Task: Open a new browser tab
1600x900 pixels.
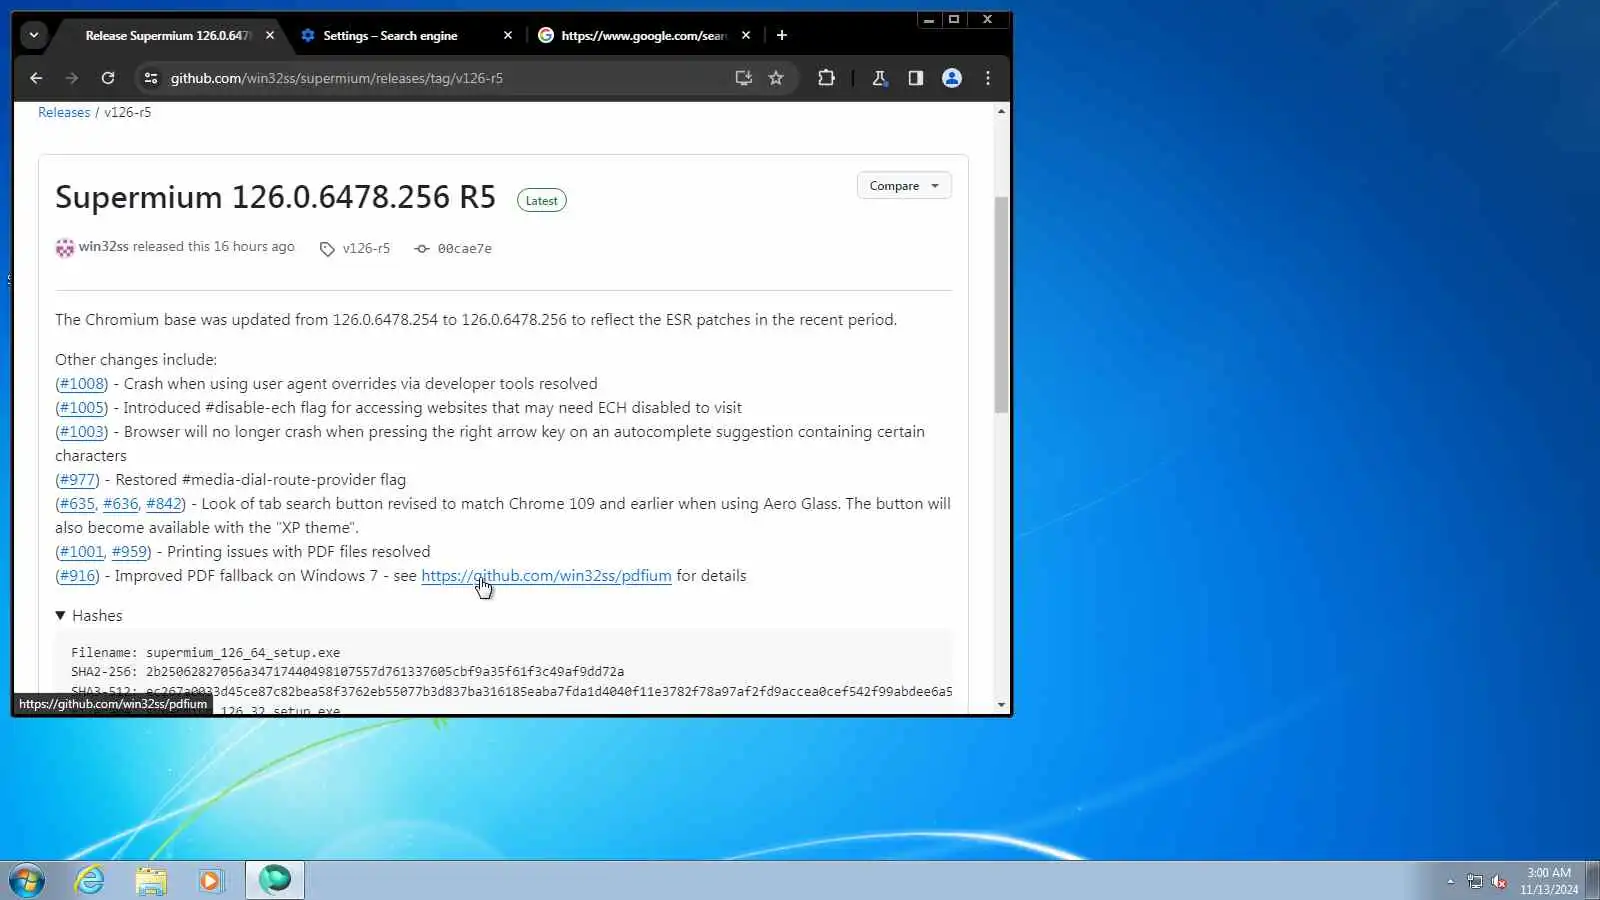Action: [x=782, y=35]
